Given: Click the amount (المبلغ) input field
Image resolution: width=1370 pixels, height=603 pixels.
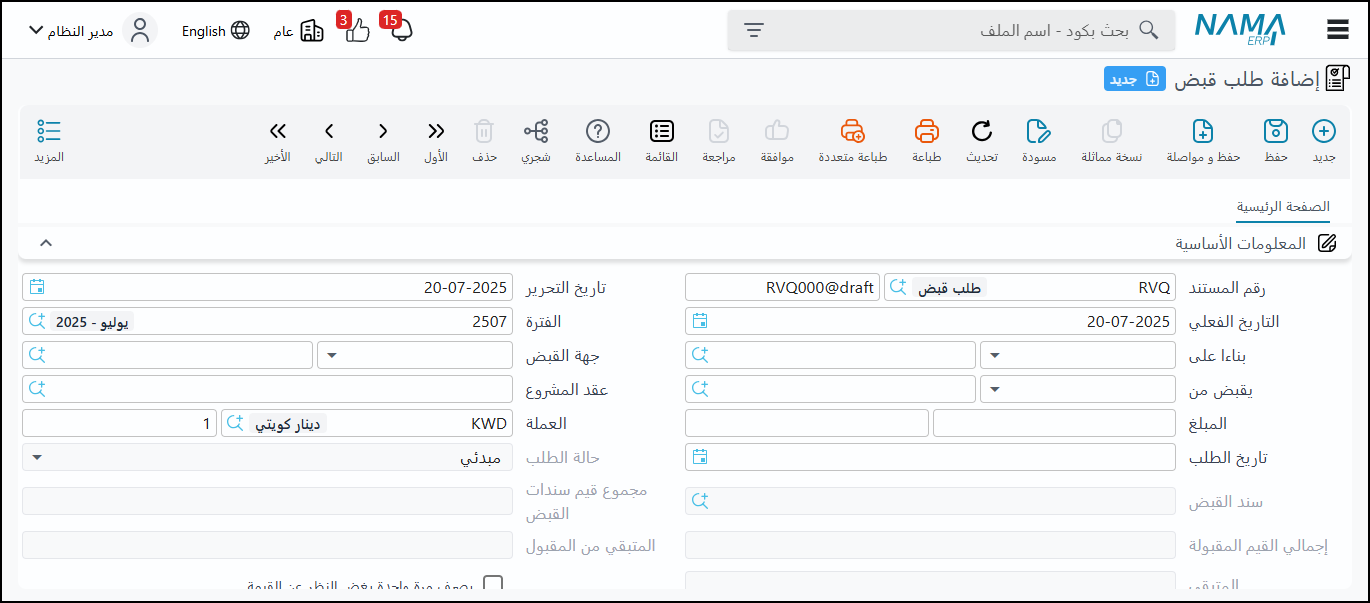Looking at the screenshot, I should click(1054, 423).
